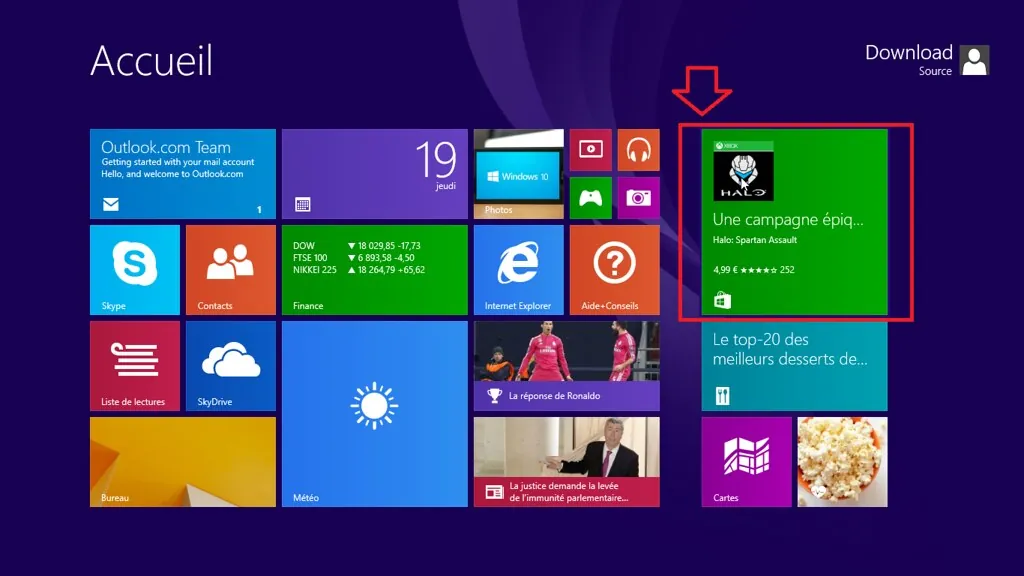The image size is (1024, 576).
Task: Click the Download user name
Action: [908, 52]
